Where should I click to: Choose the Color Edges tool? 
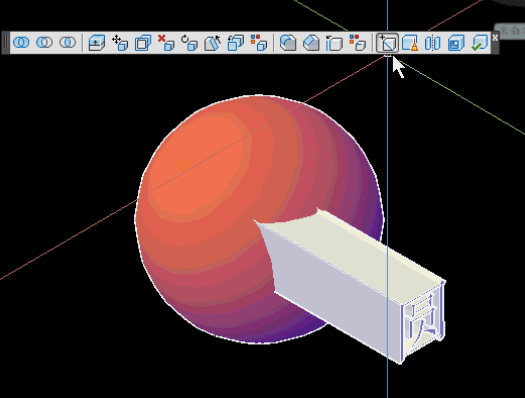click(x=357, y=43)
